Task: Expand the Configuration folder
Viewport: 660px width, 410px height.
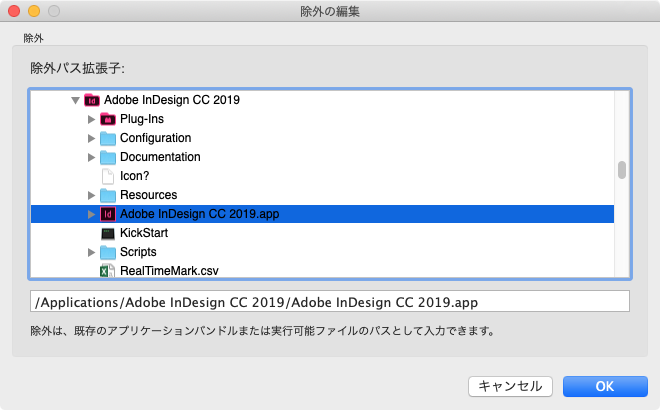Action: [x=91, y=138]
